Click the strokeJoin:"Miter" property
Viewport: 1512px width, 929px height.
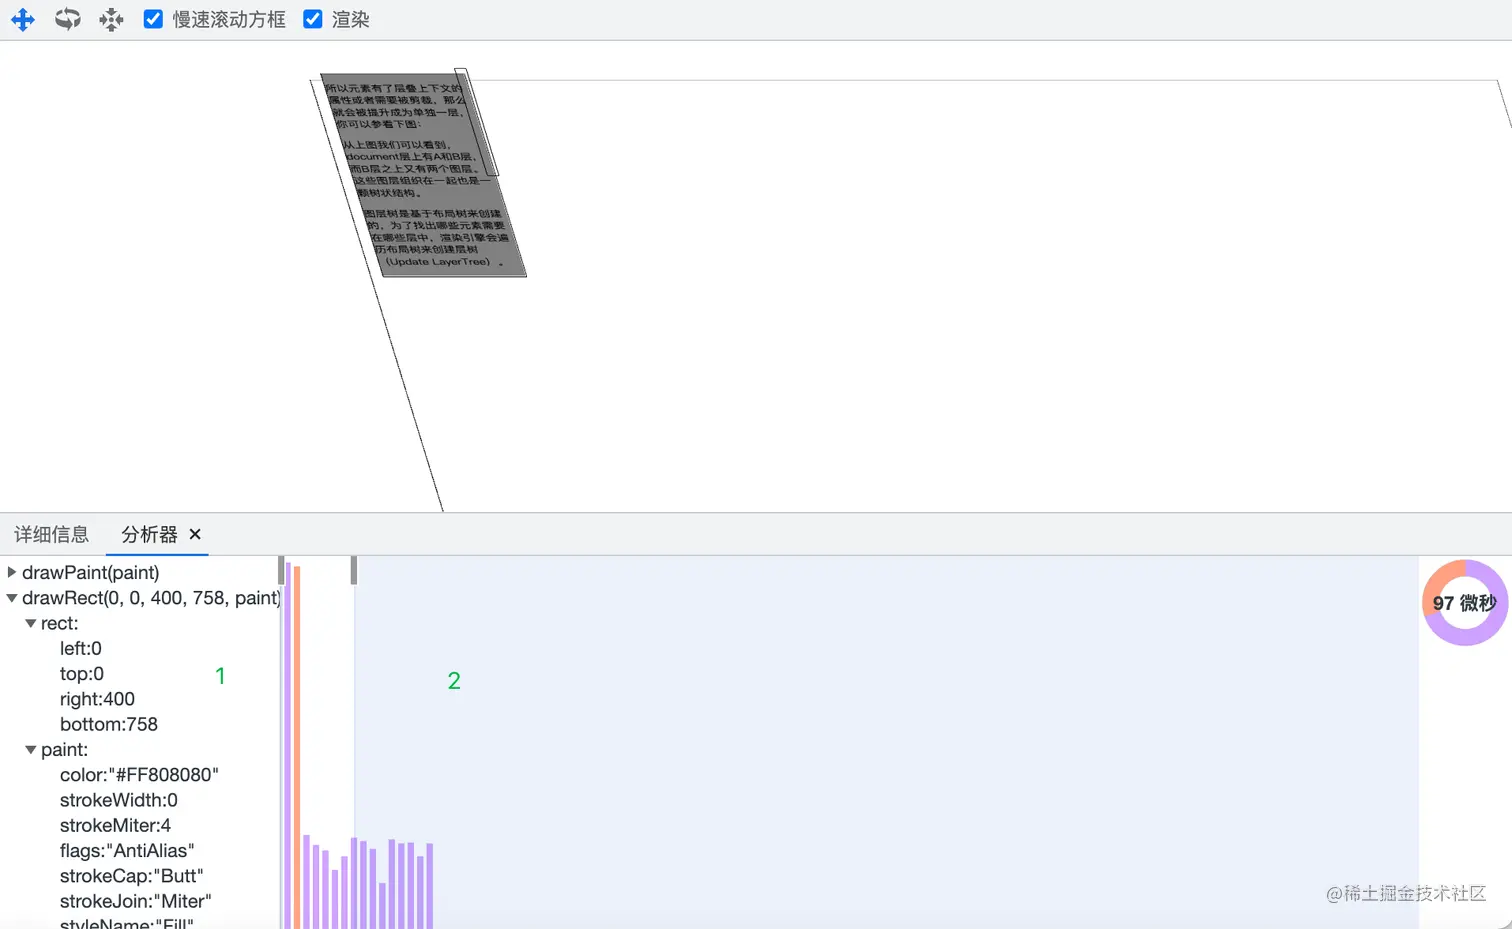click(136, 901)
